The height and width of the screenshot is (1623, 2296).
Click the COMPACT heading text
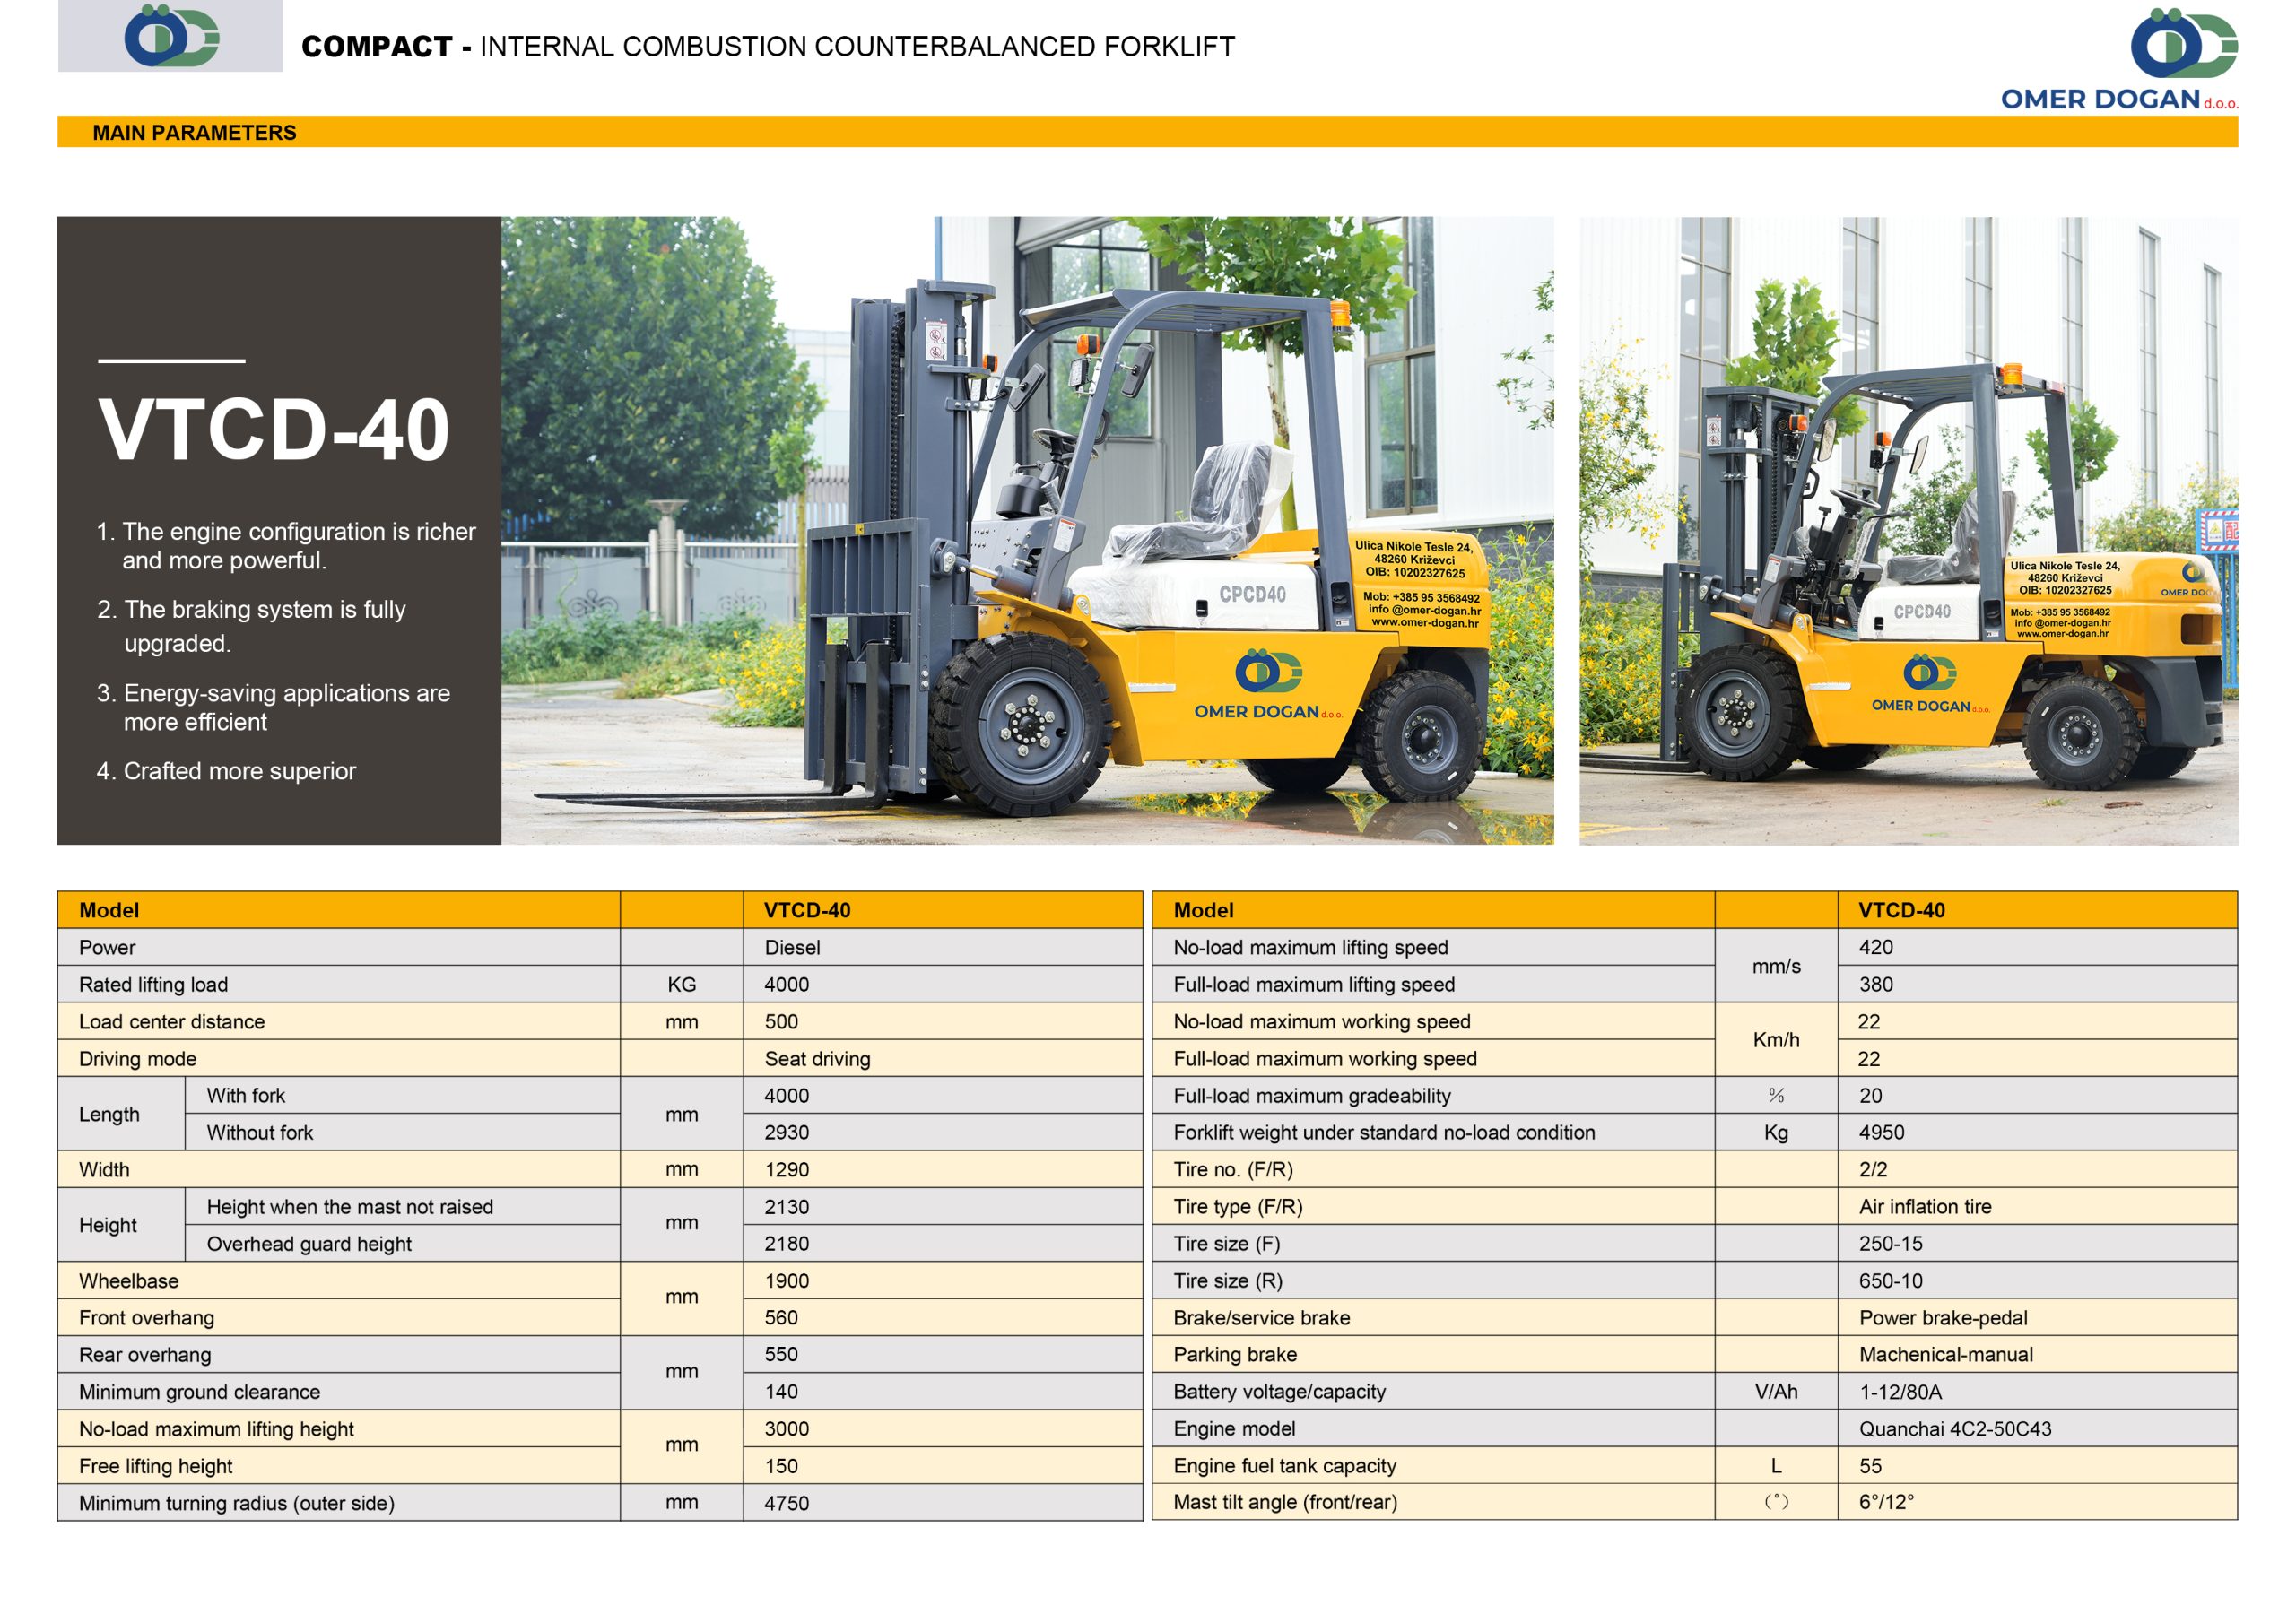[376, 46]
